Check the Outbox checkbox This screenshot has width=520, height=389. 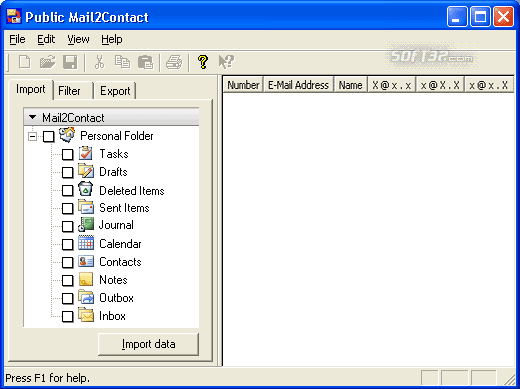(68, 298)
